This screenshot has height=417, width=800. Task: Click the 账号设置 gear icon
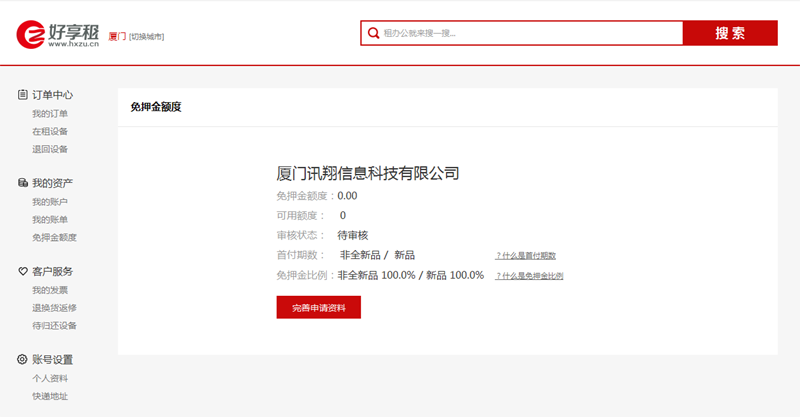[22, 359]
